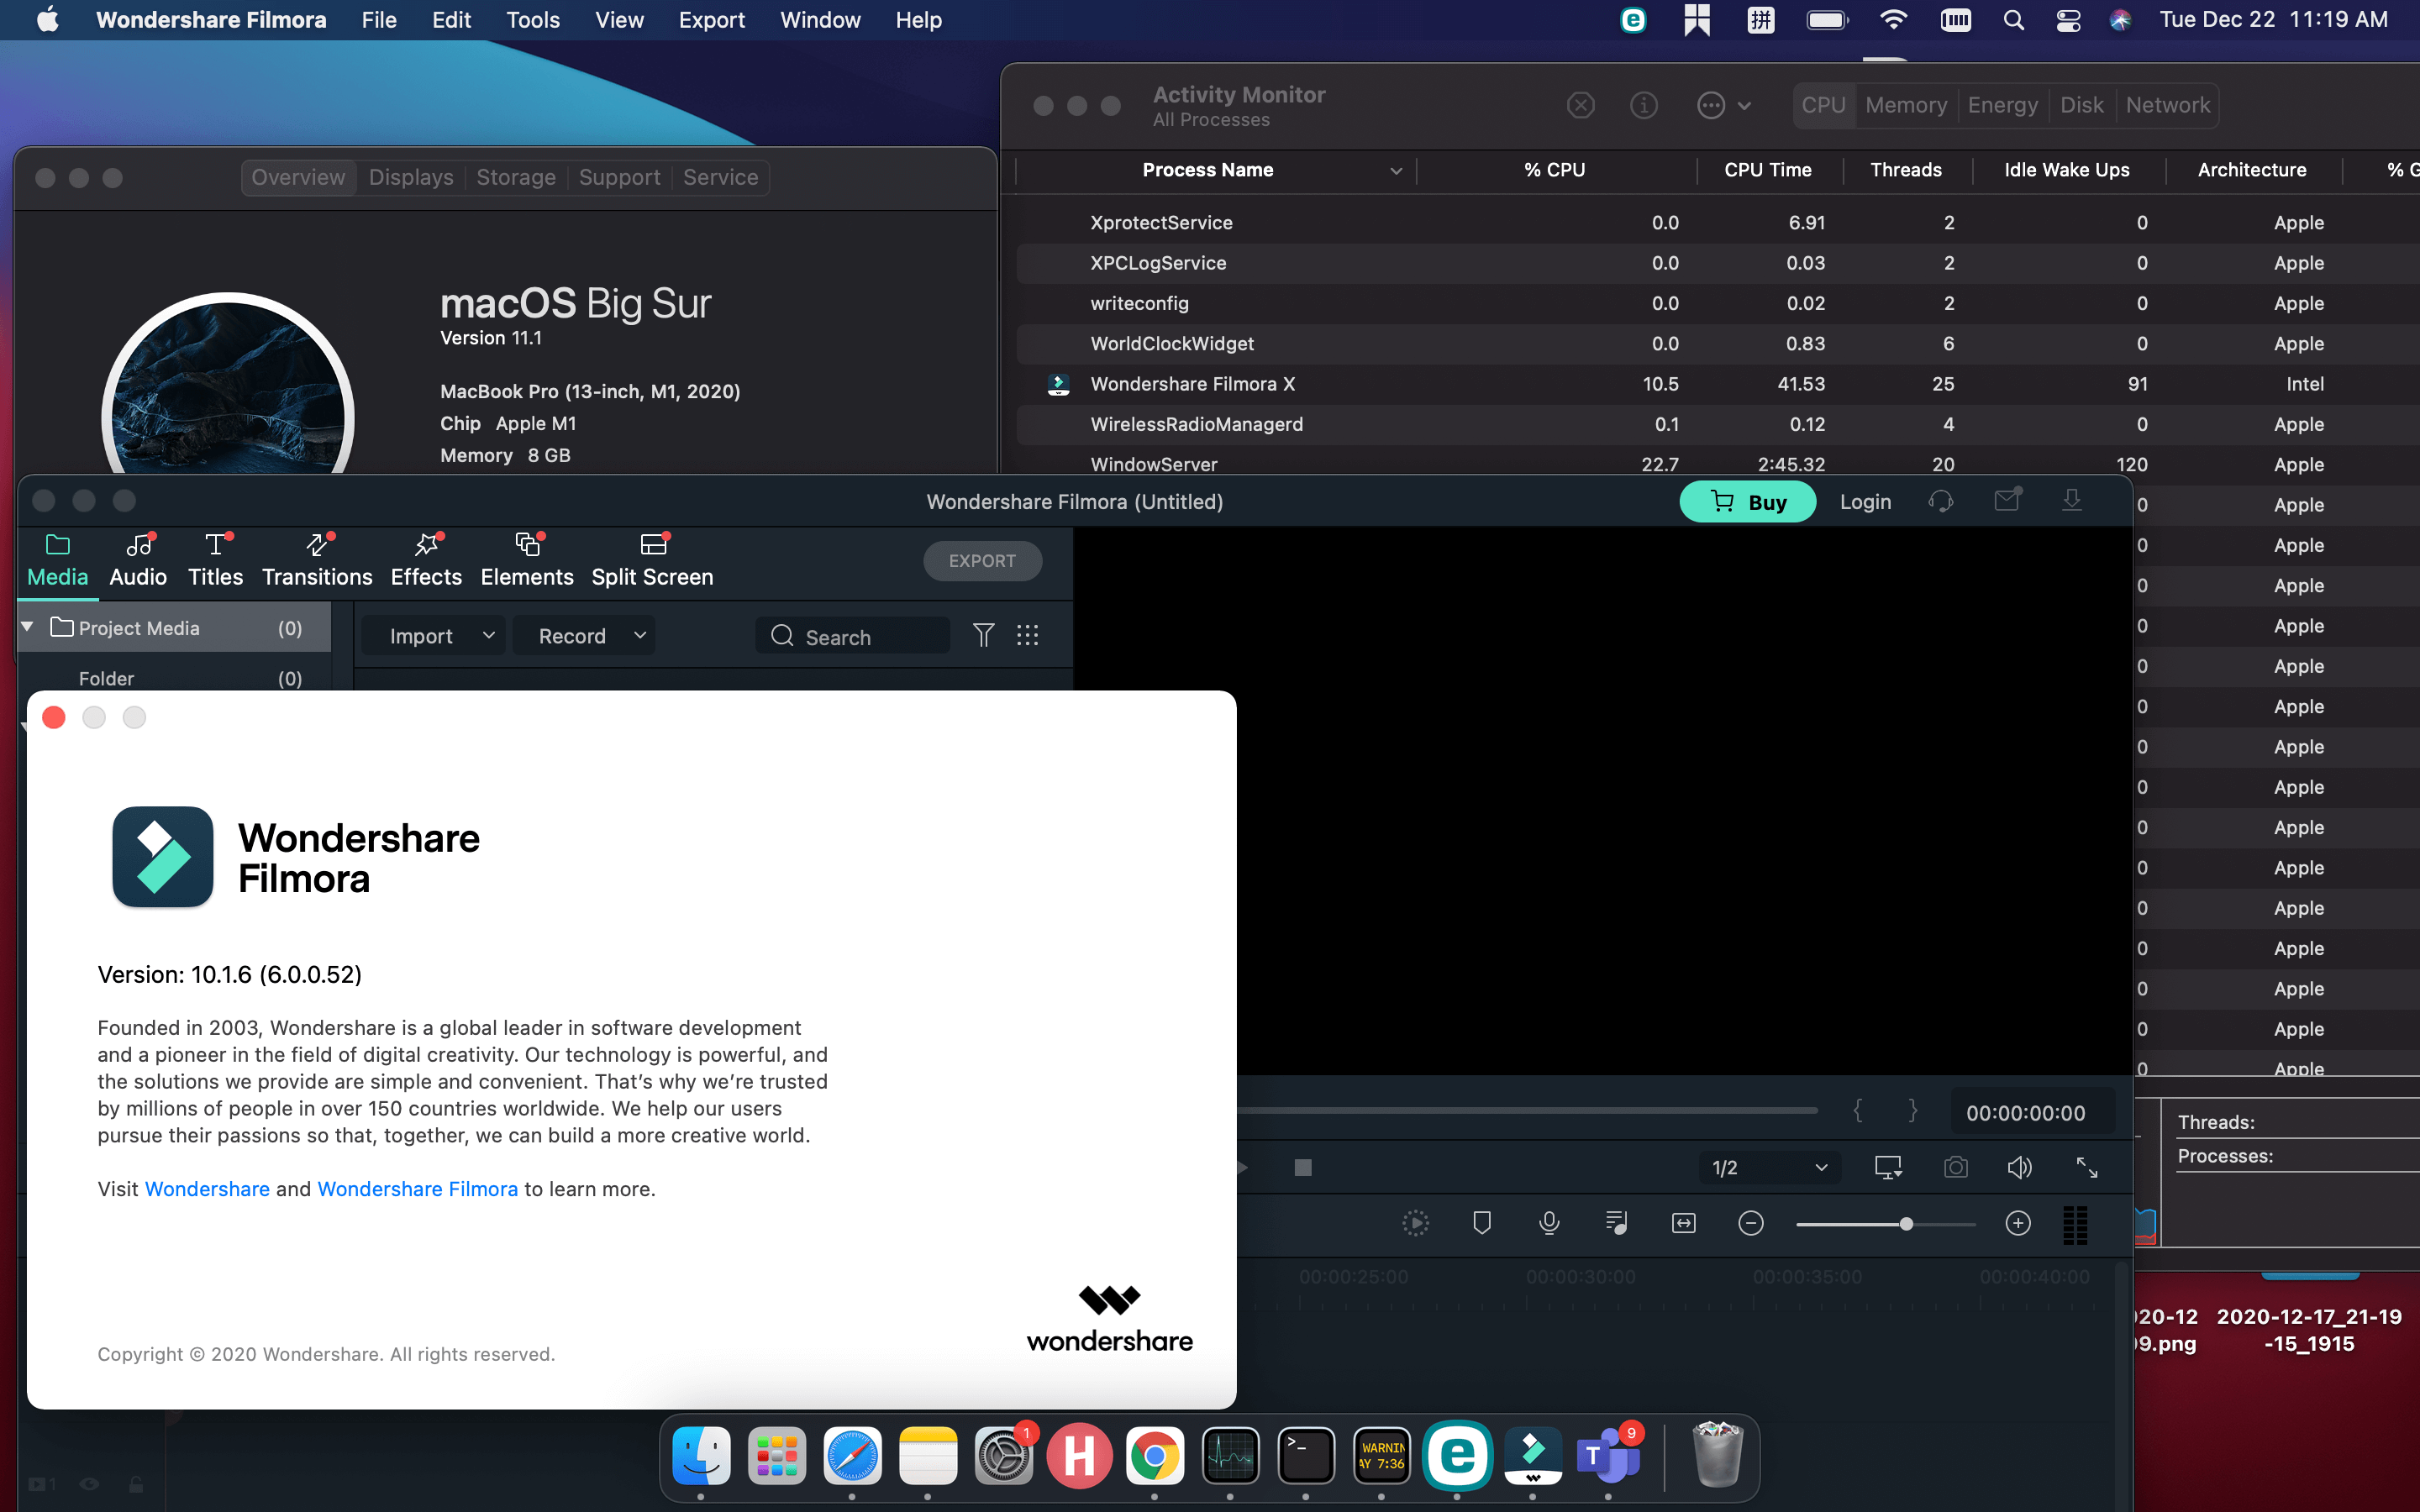This screenshot has height=1512, width=2420.
Task: Click the stop playback square button
Action: click(1302, 1167)
